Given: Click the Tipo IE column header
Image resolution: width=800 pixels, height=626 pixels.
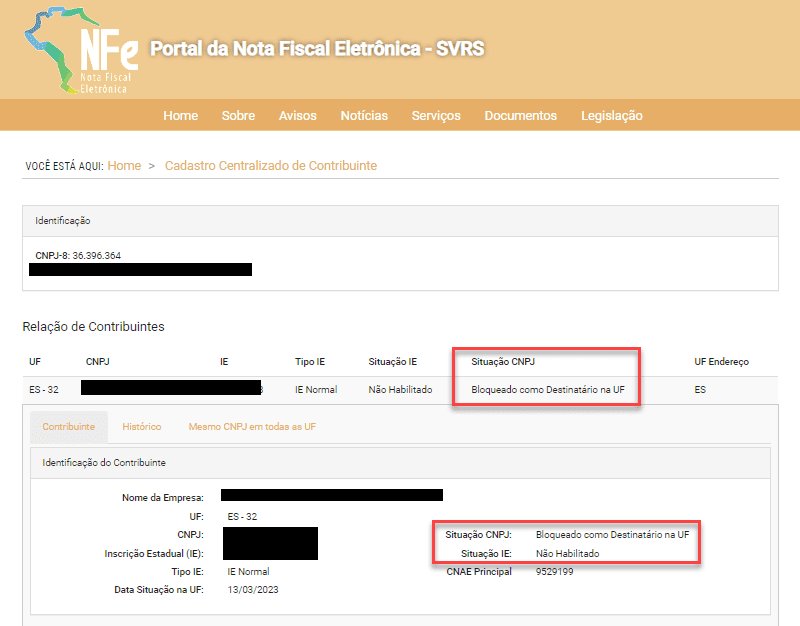Looking at the screenshot, I should coord(310,362).
